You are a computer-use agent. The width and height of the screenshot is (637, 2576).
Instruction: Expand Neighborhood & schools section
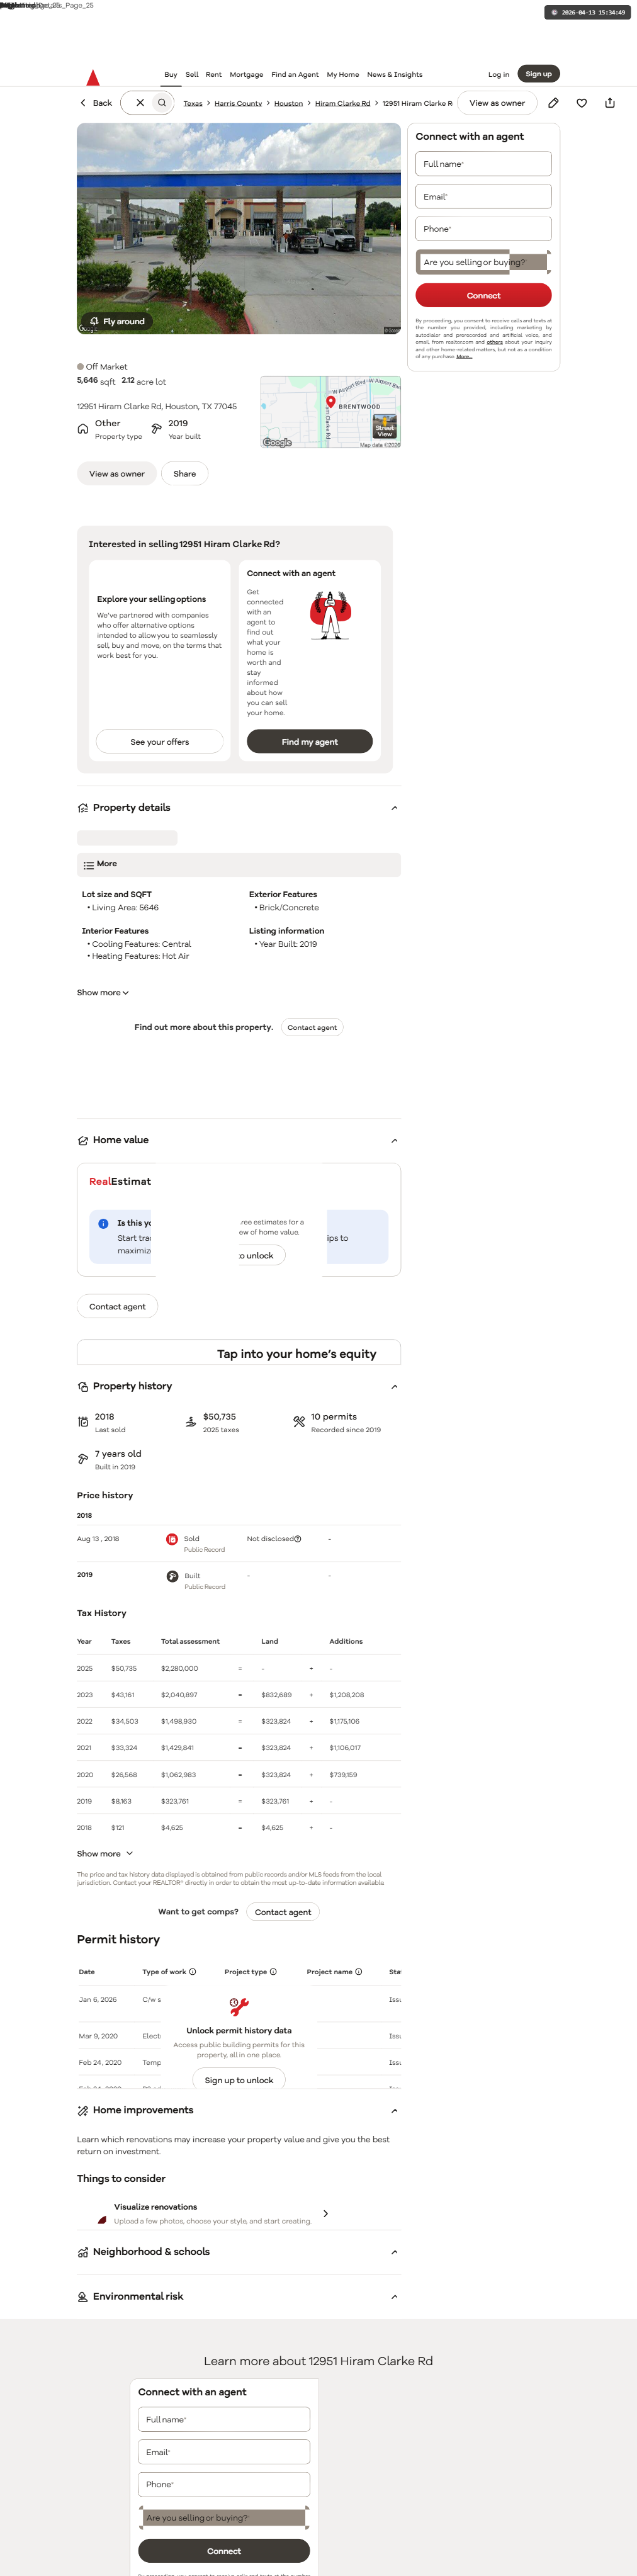pos(394,2252)
